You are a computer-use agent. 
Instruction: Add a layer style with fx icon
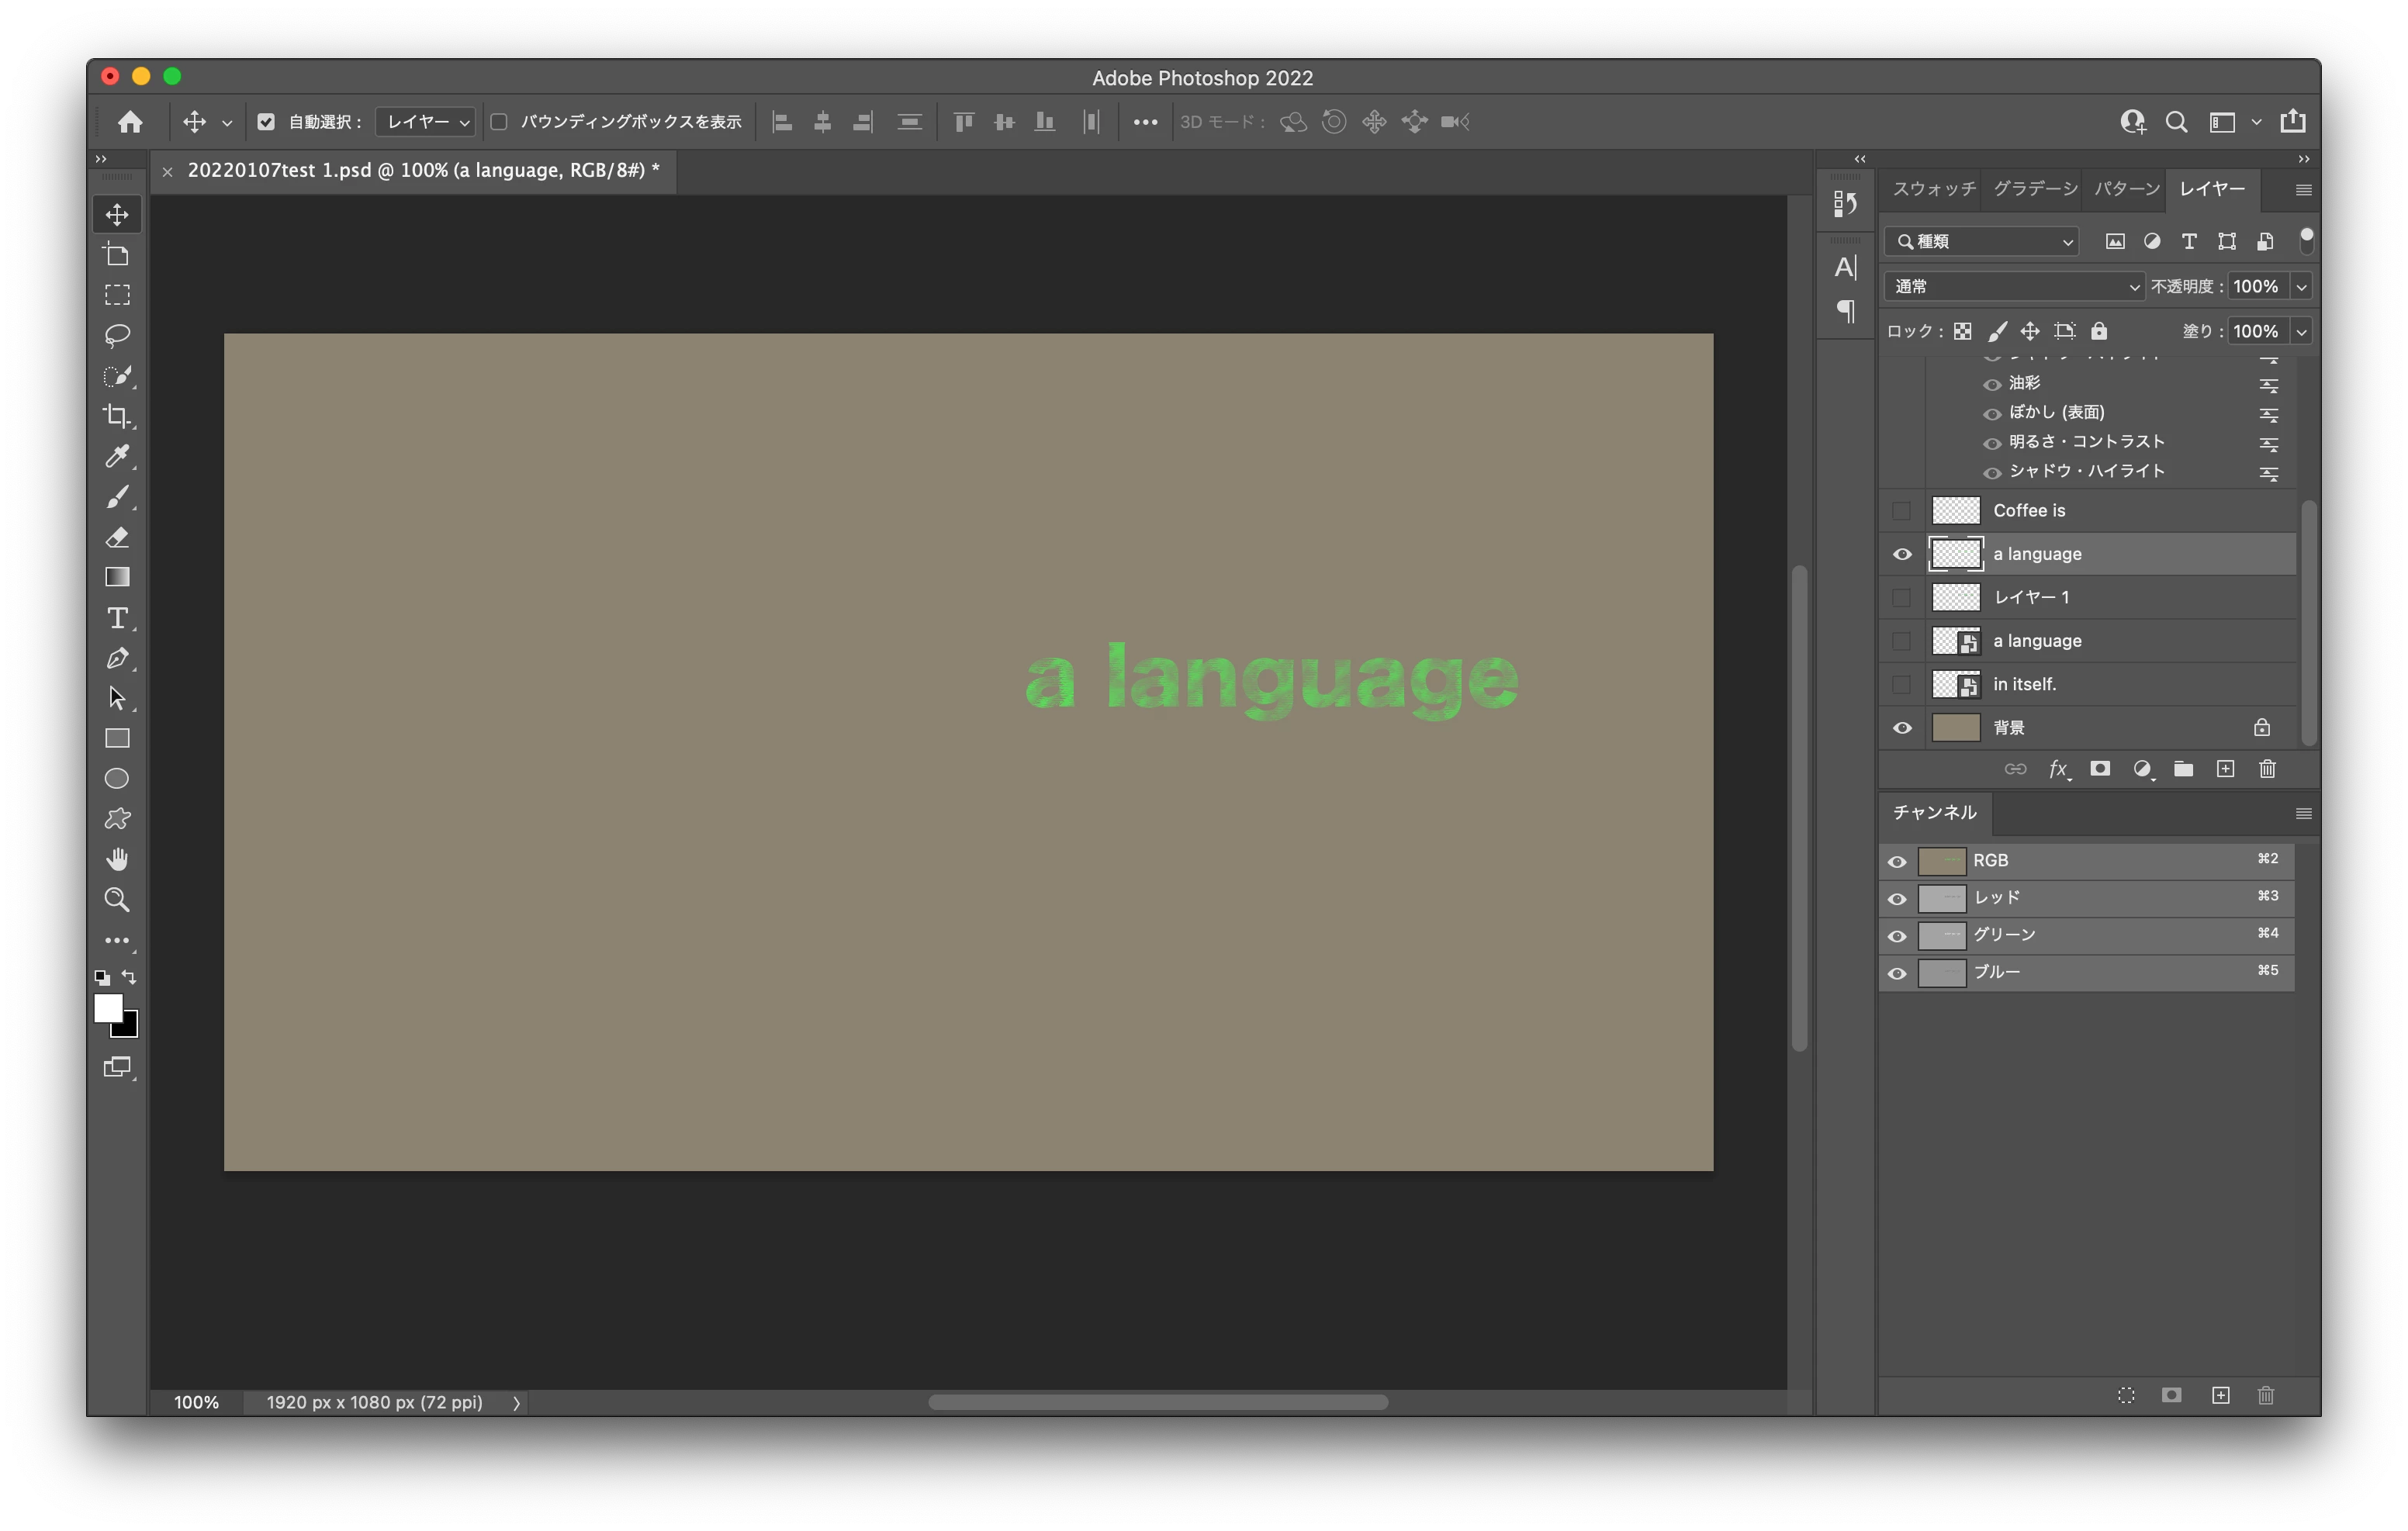2058,769
